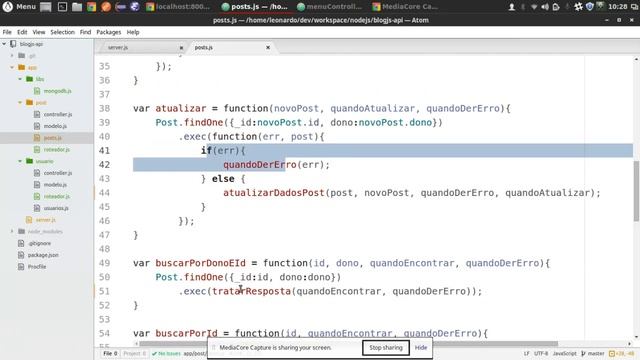The height and width of the screenshot is (360, 640).
Task: Click tratarResposta on line 51
Action: click(x=251, y=291)
